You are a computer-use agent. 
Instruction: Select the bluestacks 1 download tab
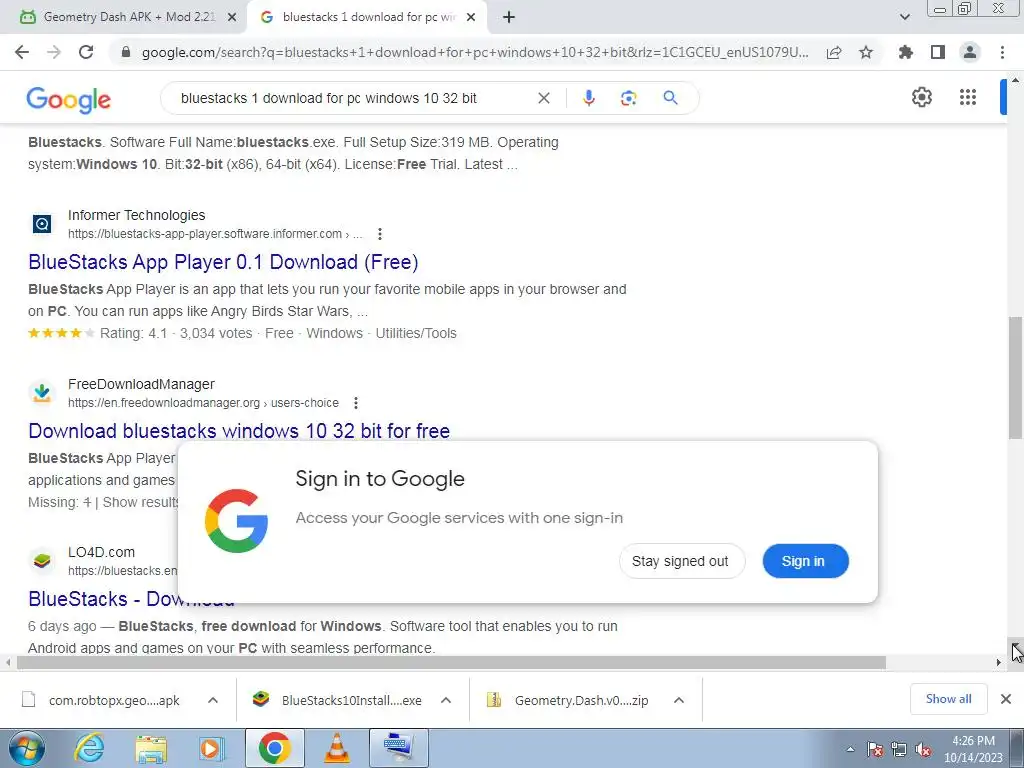pyautogui.click(x=368, y=17)
